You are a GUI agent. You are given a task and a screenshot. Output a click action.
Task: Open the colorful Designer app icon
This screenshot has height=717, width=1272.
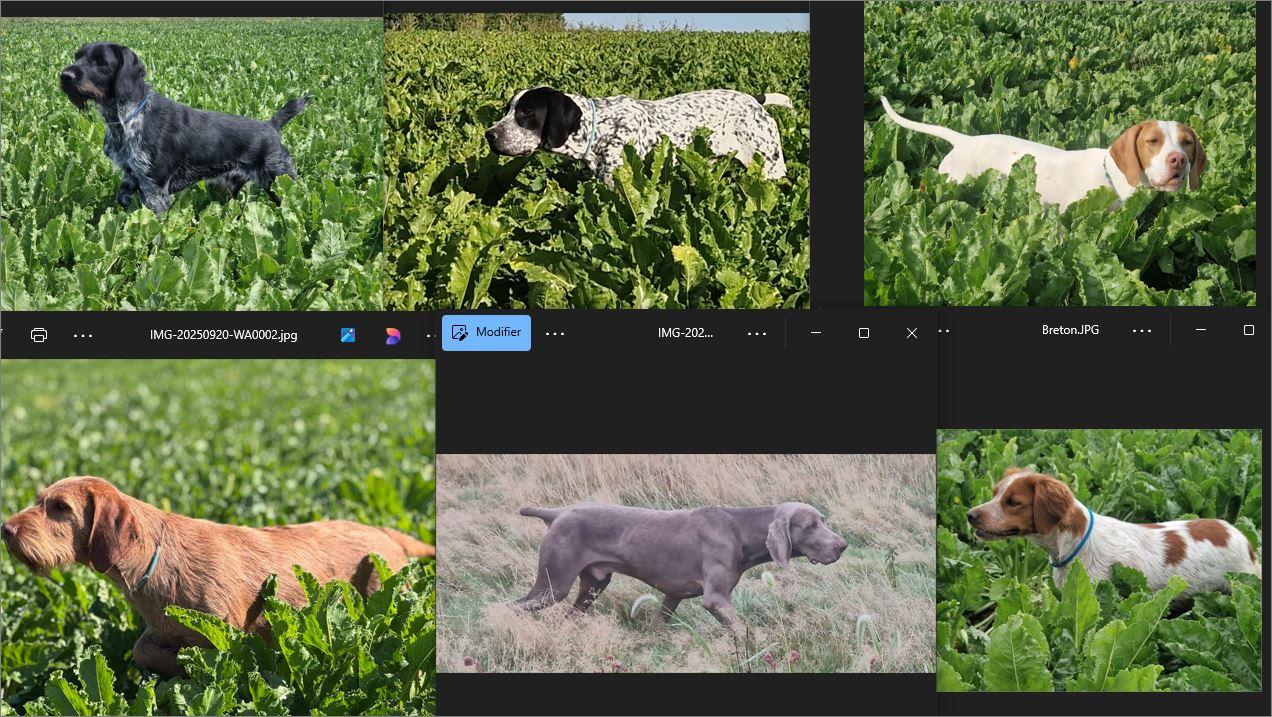[x=393, y=335]
